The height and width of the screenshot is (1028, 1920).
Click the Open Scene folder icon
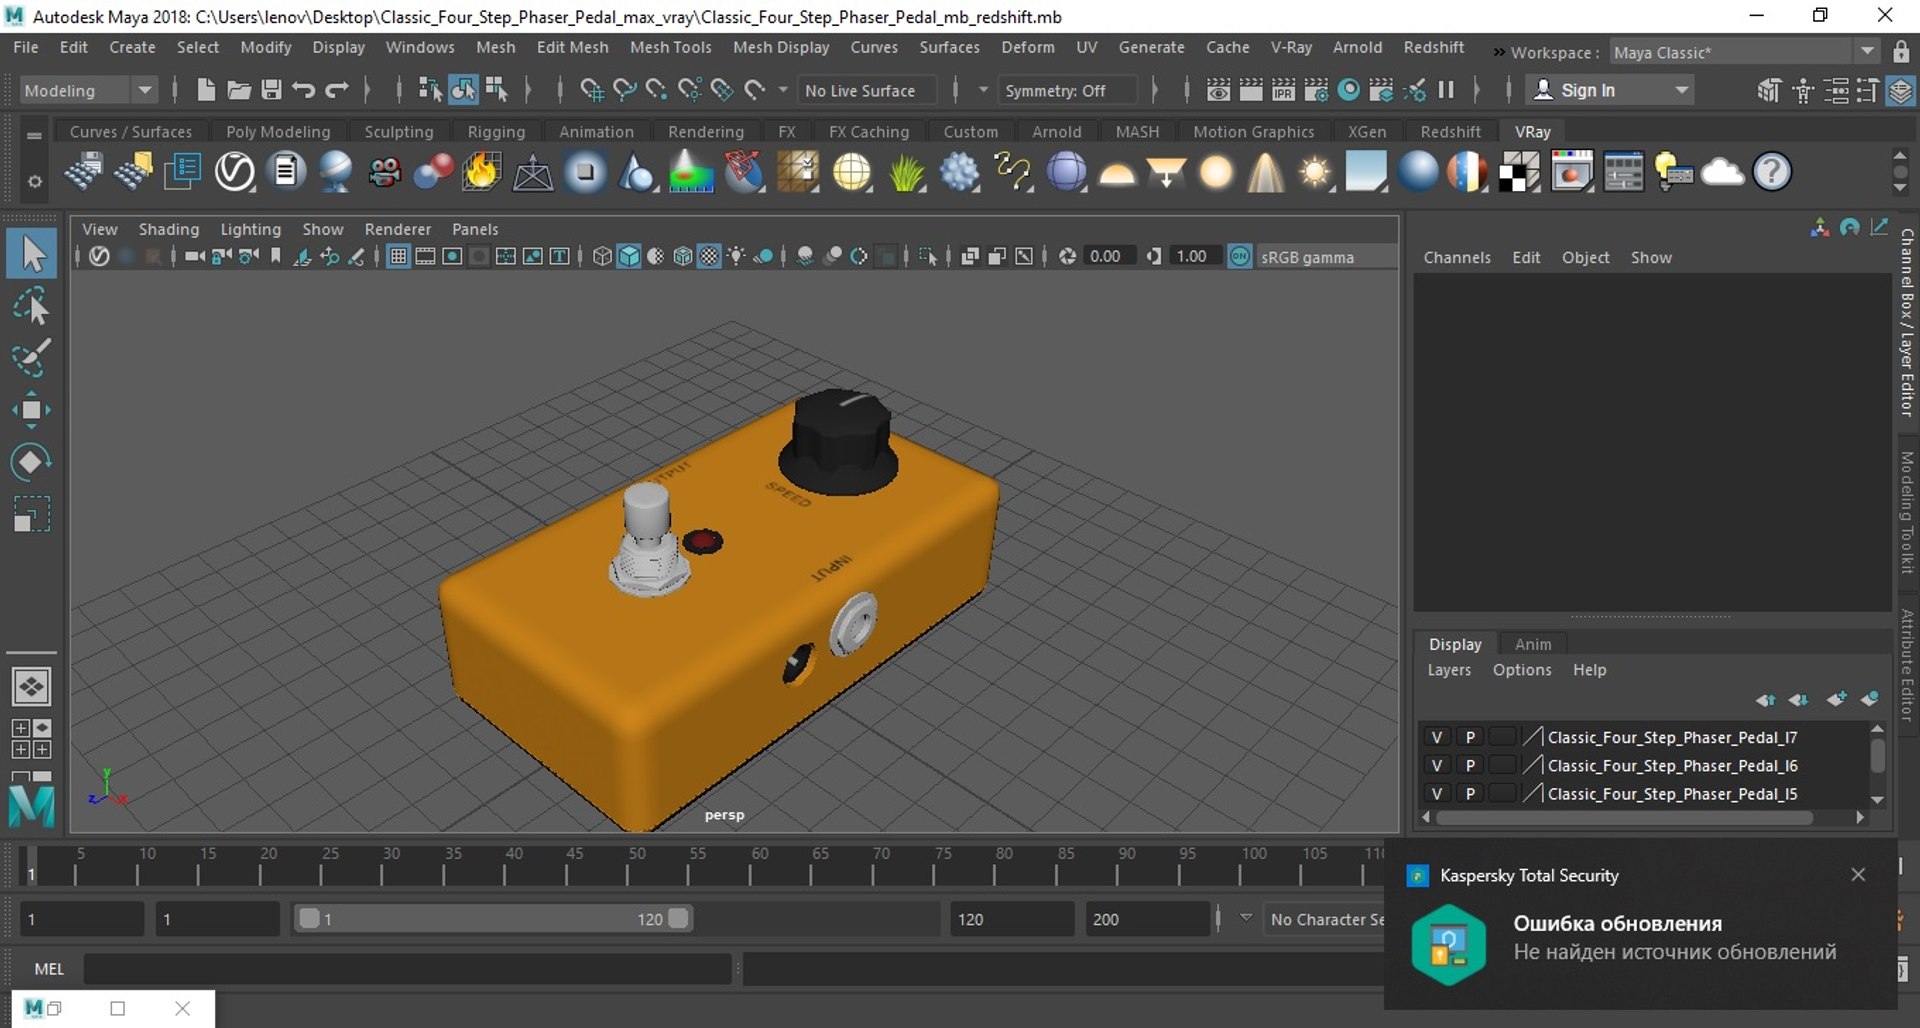click(x=238, y=90)
